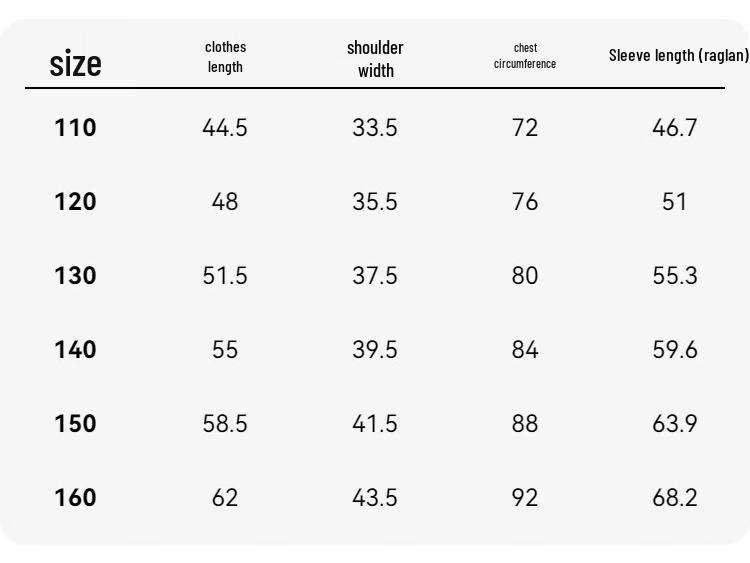Click sleeve length value 68.2

pos(675,497)
